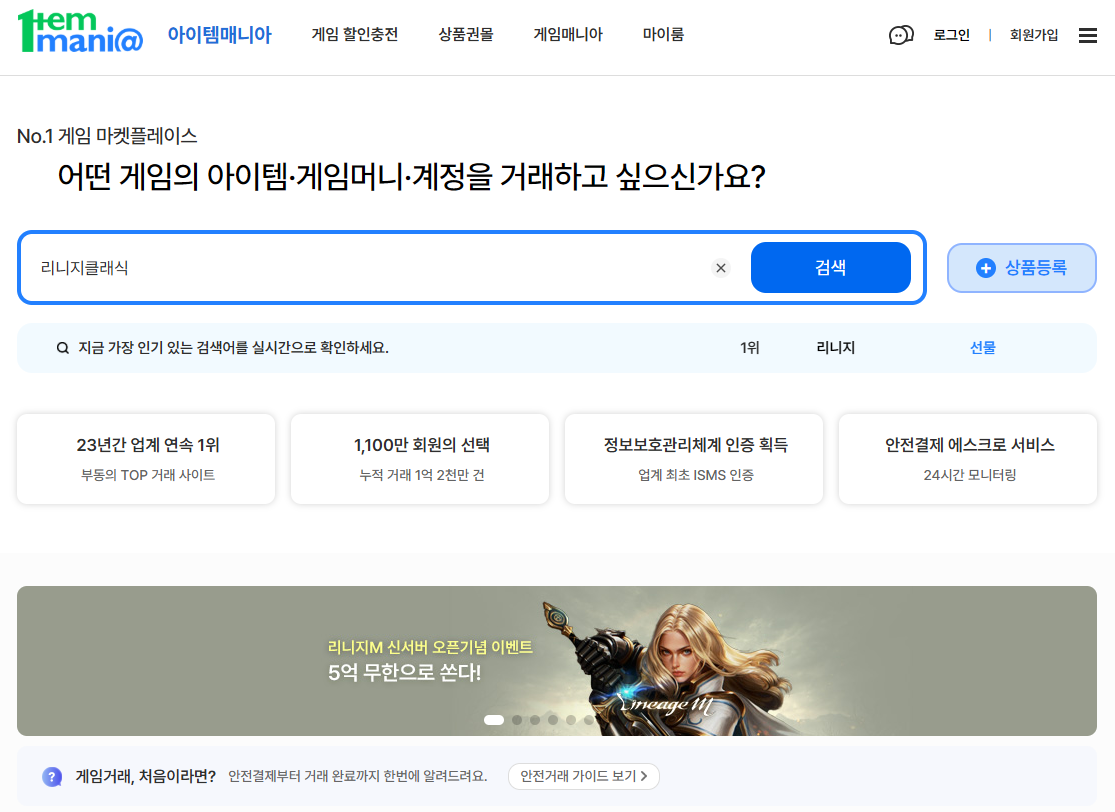Click the 안전거래 가이드 보기 button
Image resolution: width=1115 pixels, height=812 pixels.
pos(584,776)
